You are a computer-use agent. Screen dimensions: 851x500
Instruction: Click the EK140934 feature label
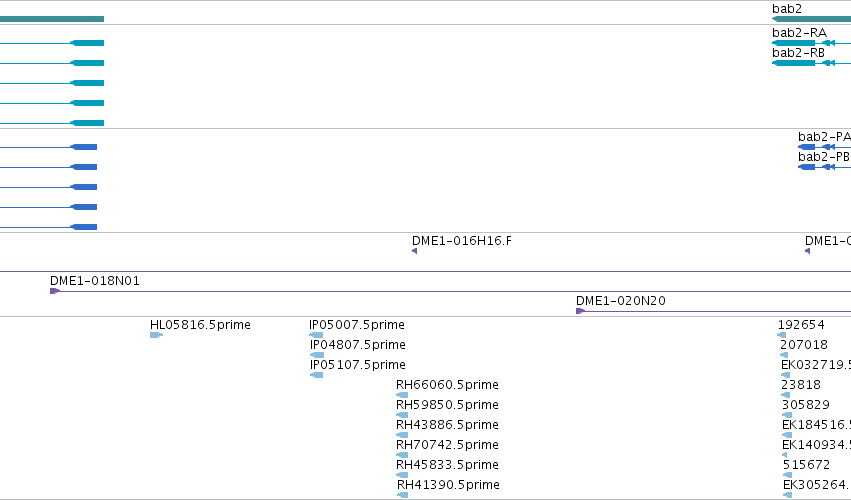[x=816, y=445]
